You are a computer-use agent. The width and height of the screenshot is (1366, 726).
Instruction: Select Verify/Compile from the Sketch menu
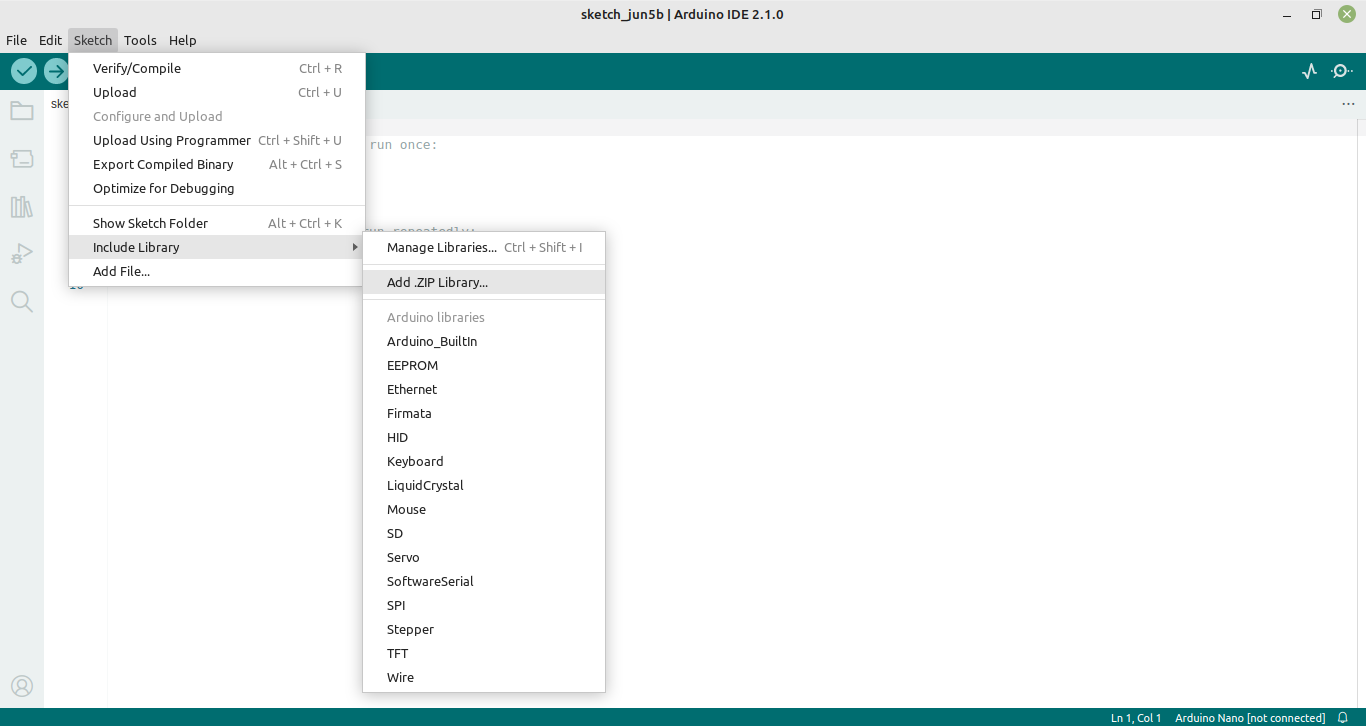(x=217, y=68)
